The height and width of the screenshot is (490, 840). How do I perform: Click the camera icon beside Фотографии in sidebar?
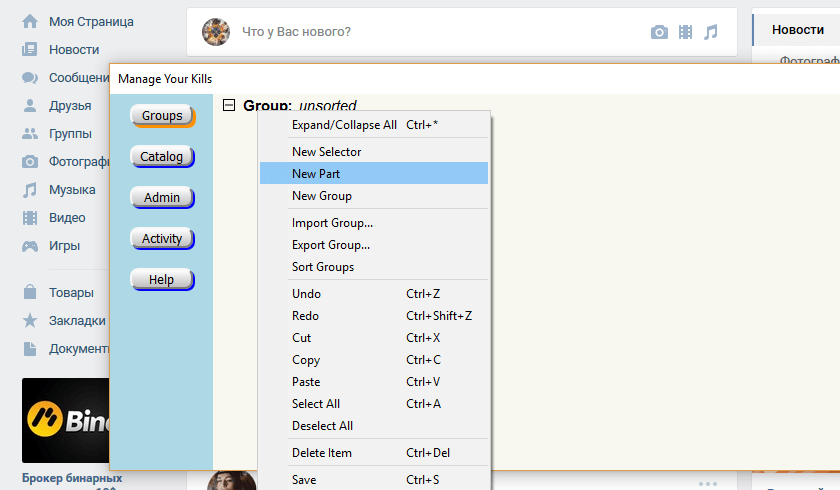[30, 161]
